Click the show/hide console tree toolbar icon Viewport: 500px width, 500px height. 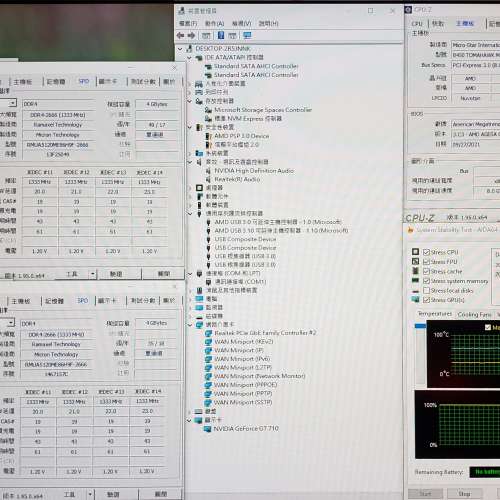(206, 35)
